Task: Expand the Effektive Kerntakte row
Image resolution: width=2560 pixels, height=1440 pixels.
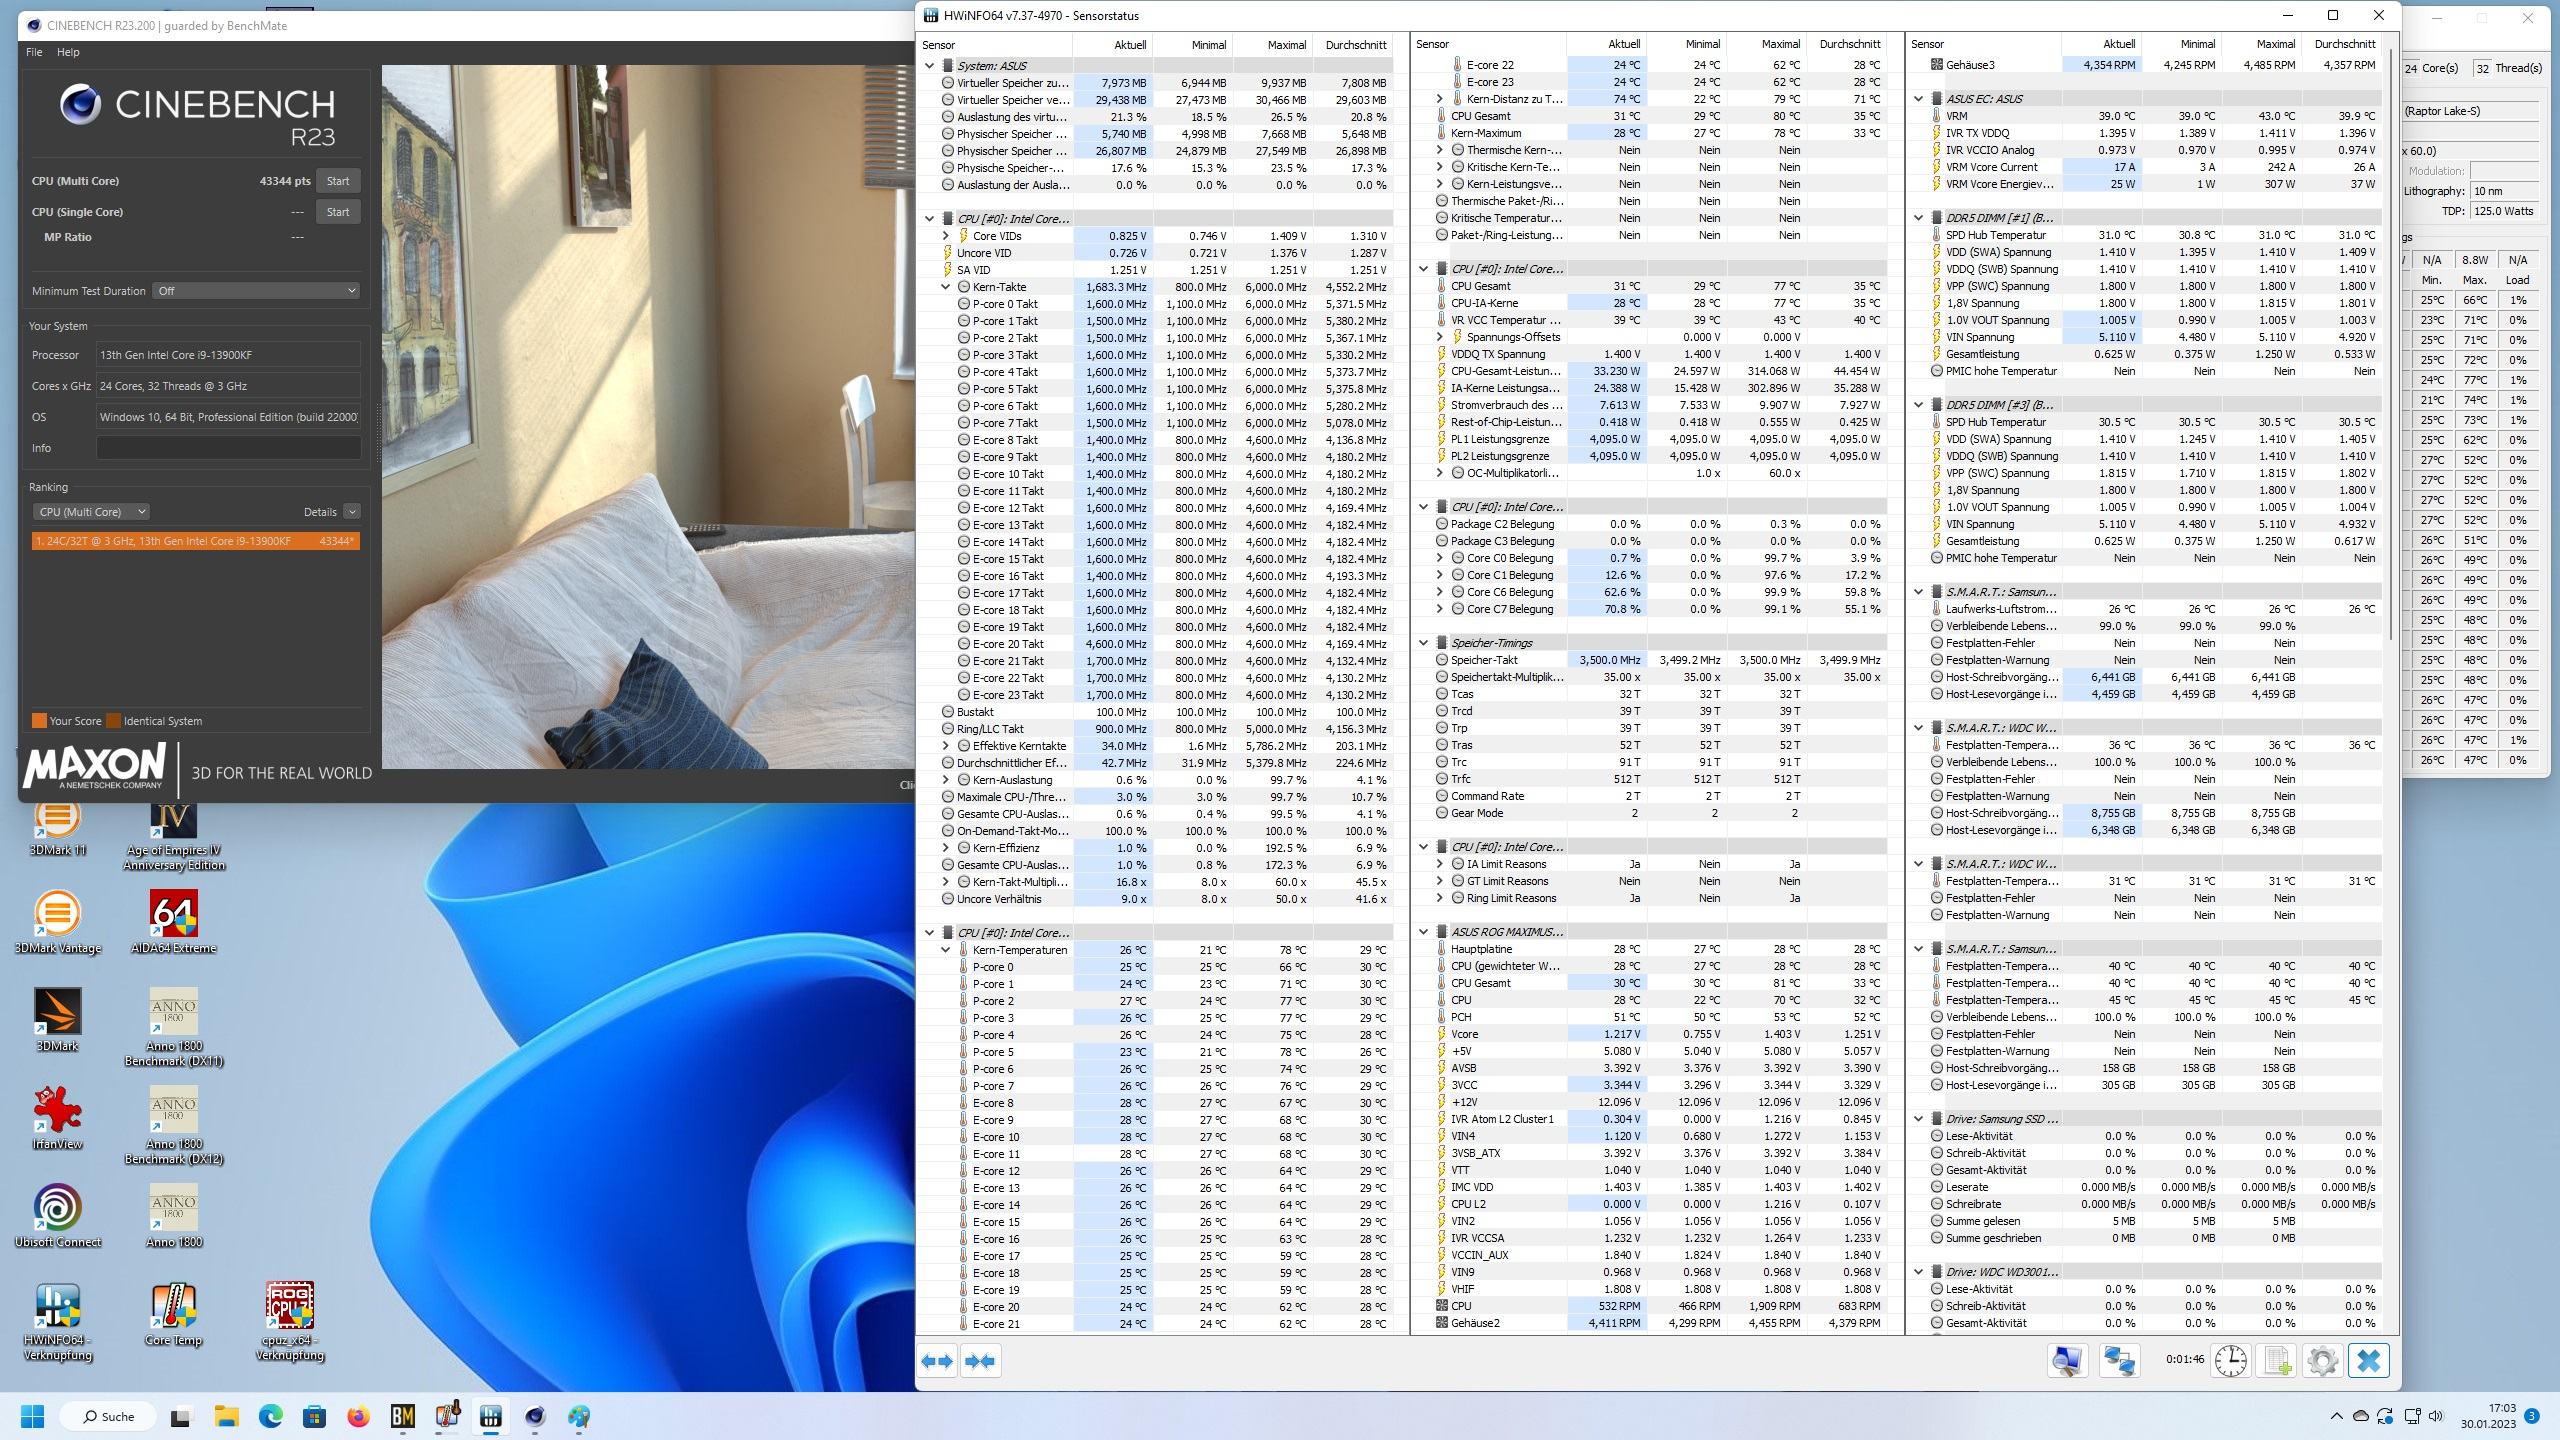Action: pos(946,746)
